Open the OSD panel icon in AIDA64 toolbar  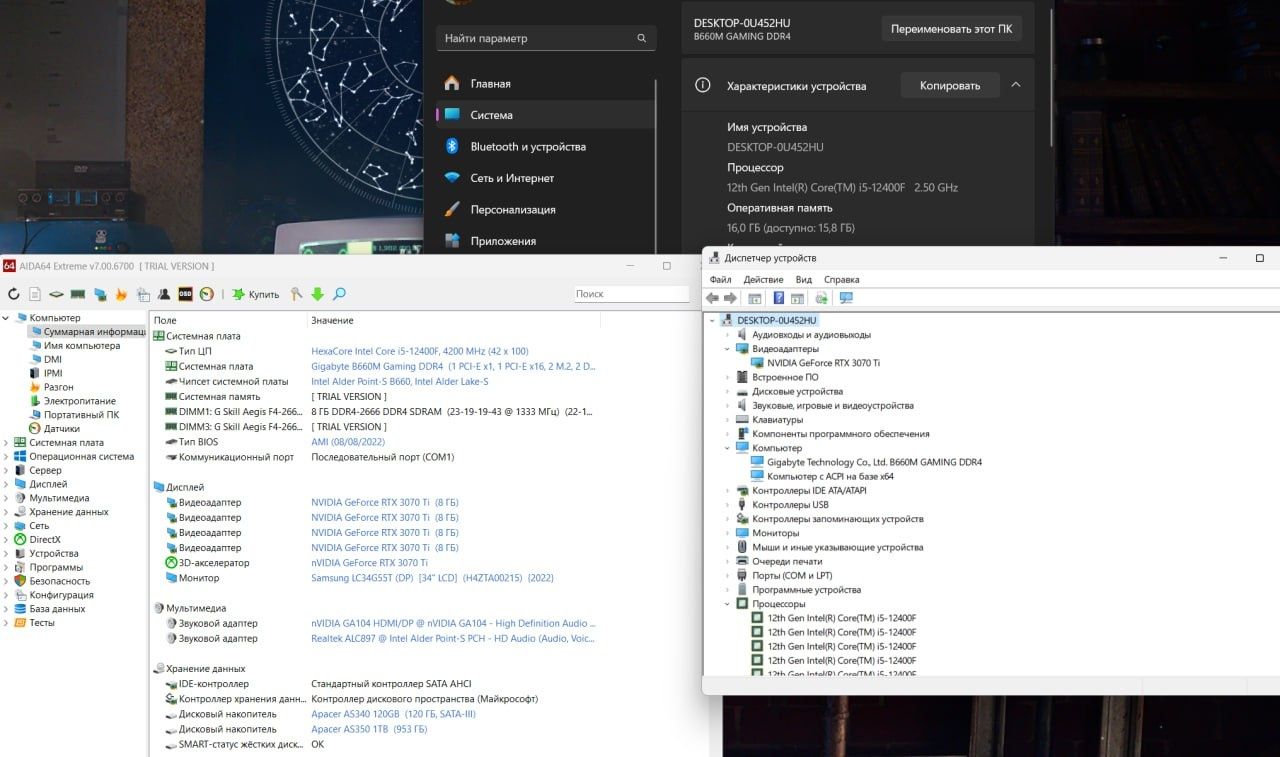(x=185, y=294)
